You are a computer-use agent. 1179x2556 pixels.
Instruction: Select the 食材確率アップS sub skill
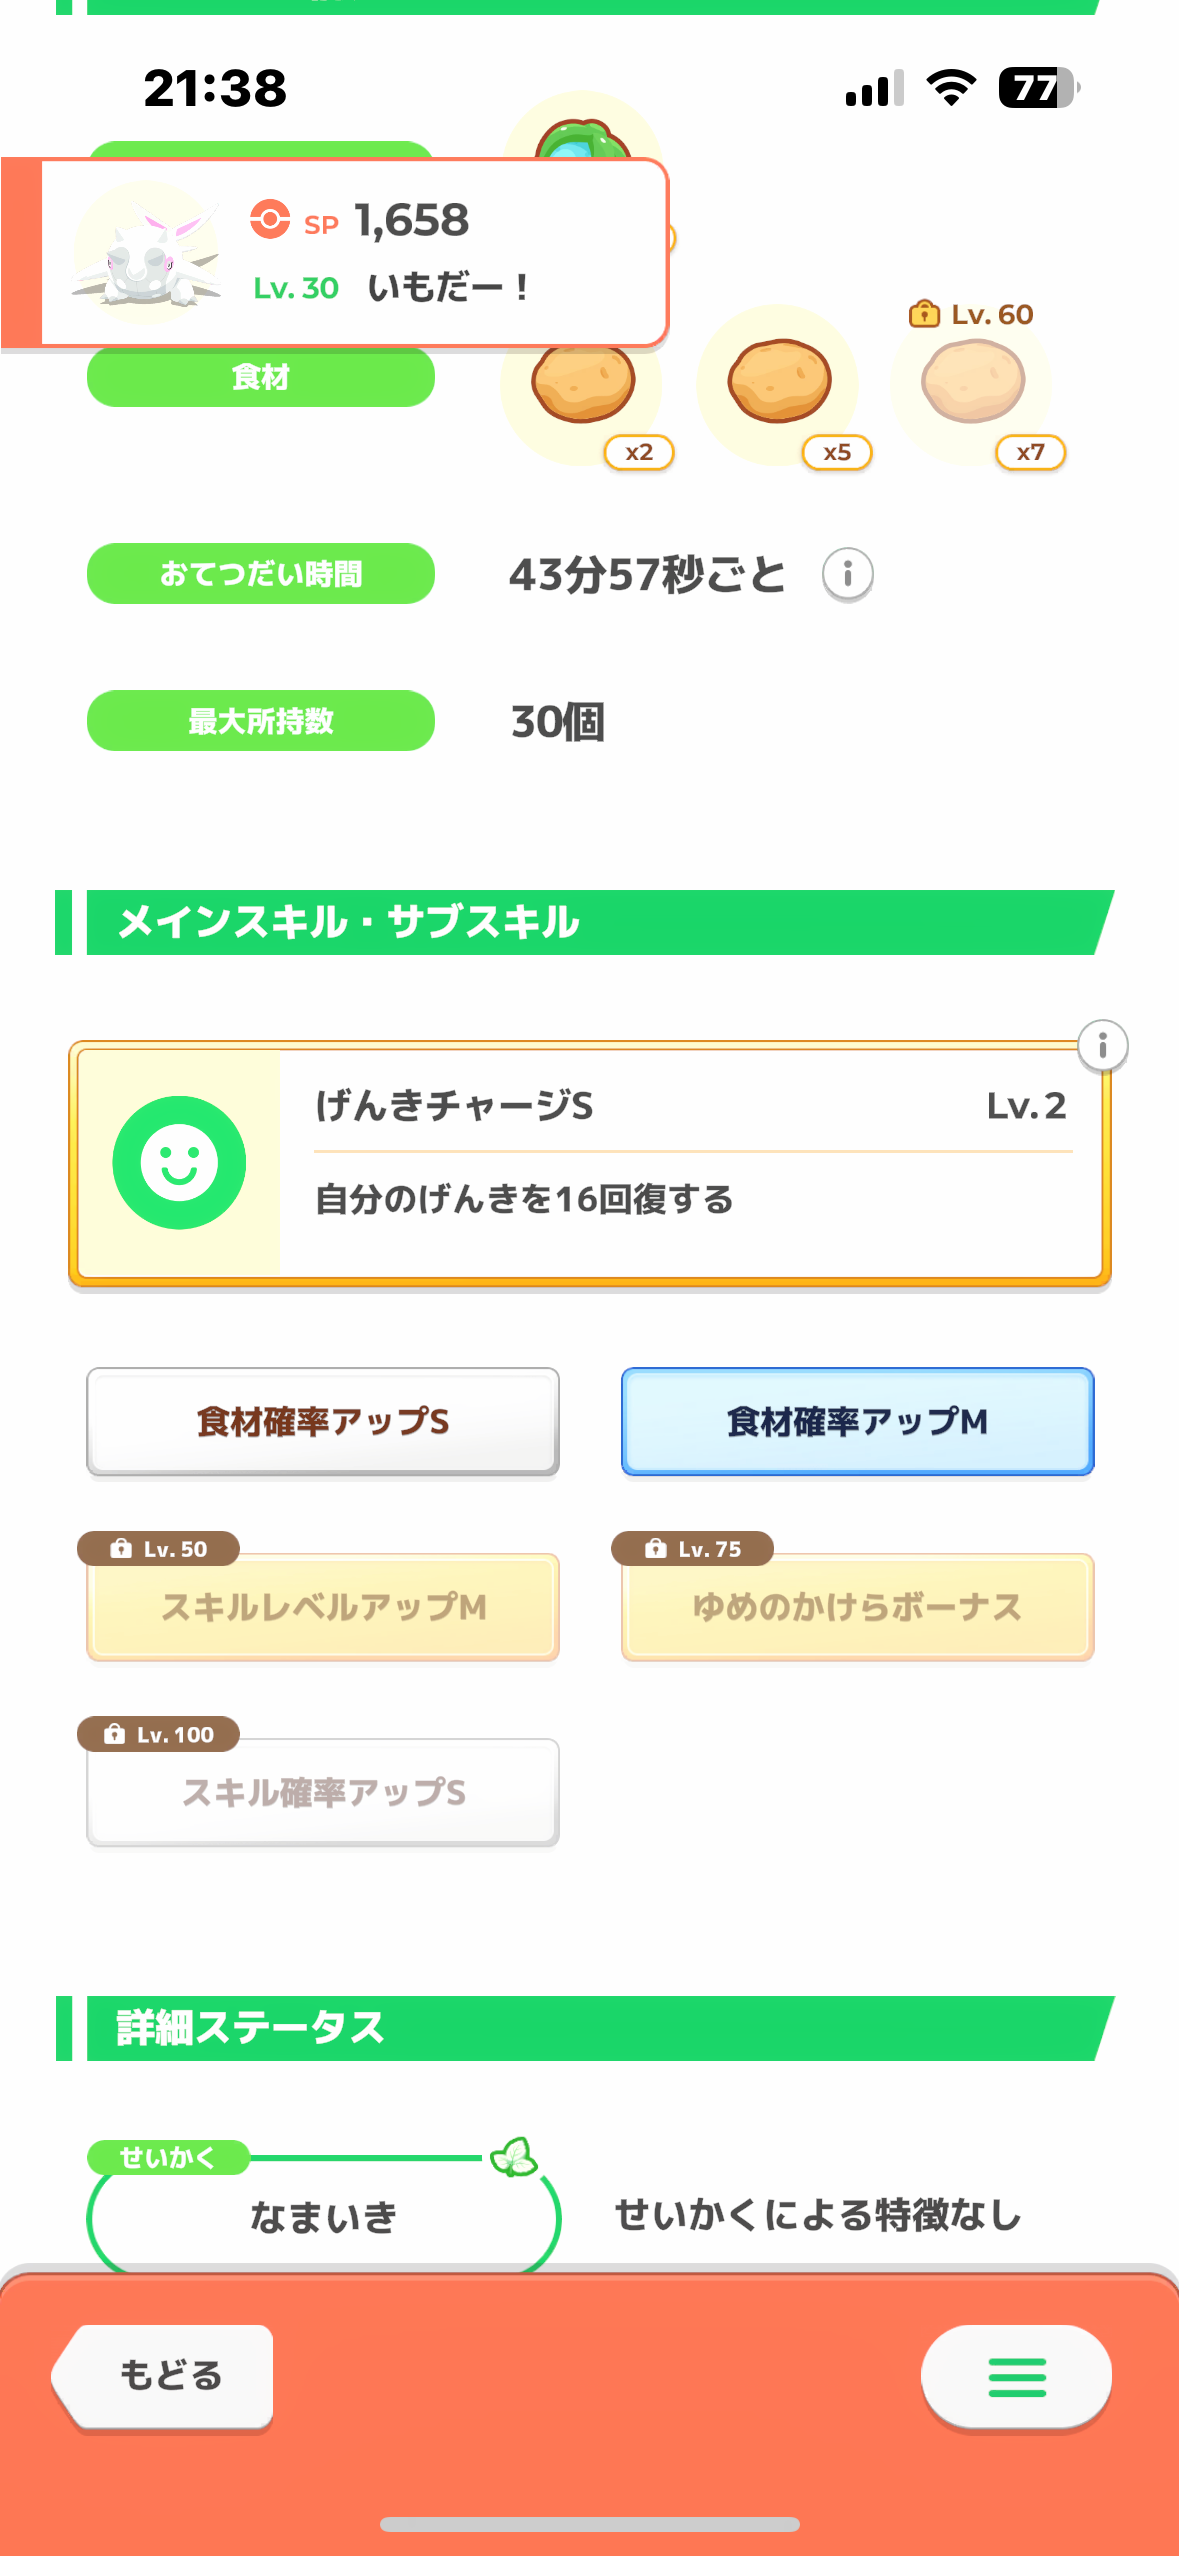click(x=322, y=1421)
